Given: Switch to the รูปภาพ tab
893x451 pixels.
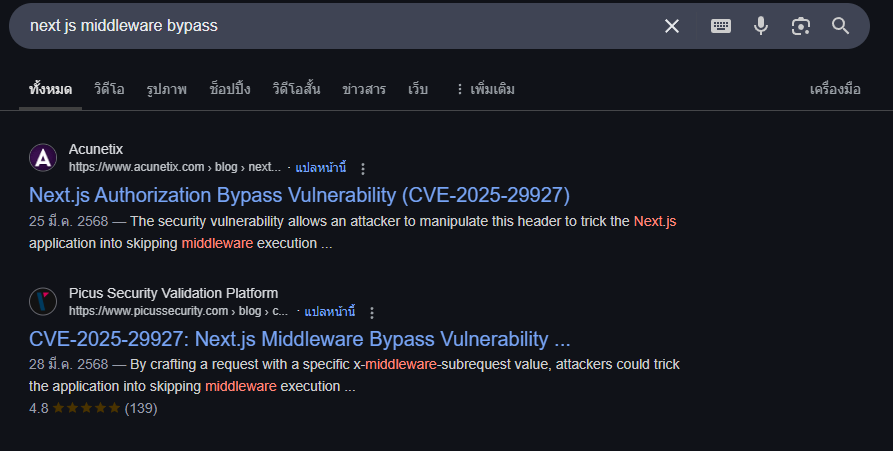Looking at the screenshot, I should click(166, 89).
